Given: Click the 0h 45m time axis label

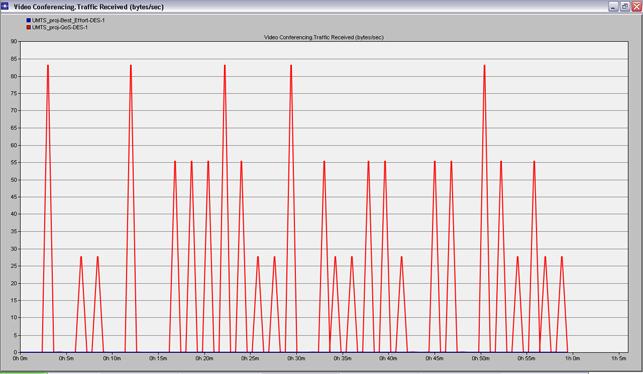Looking at the screenshot, I should pos(434,358).
